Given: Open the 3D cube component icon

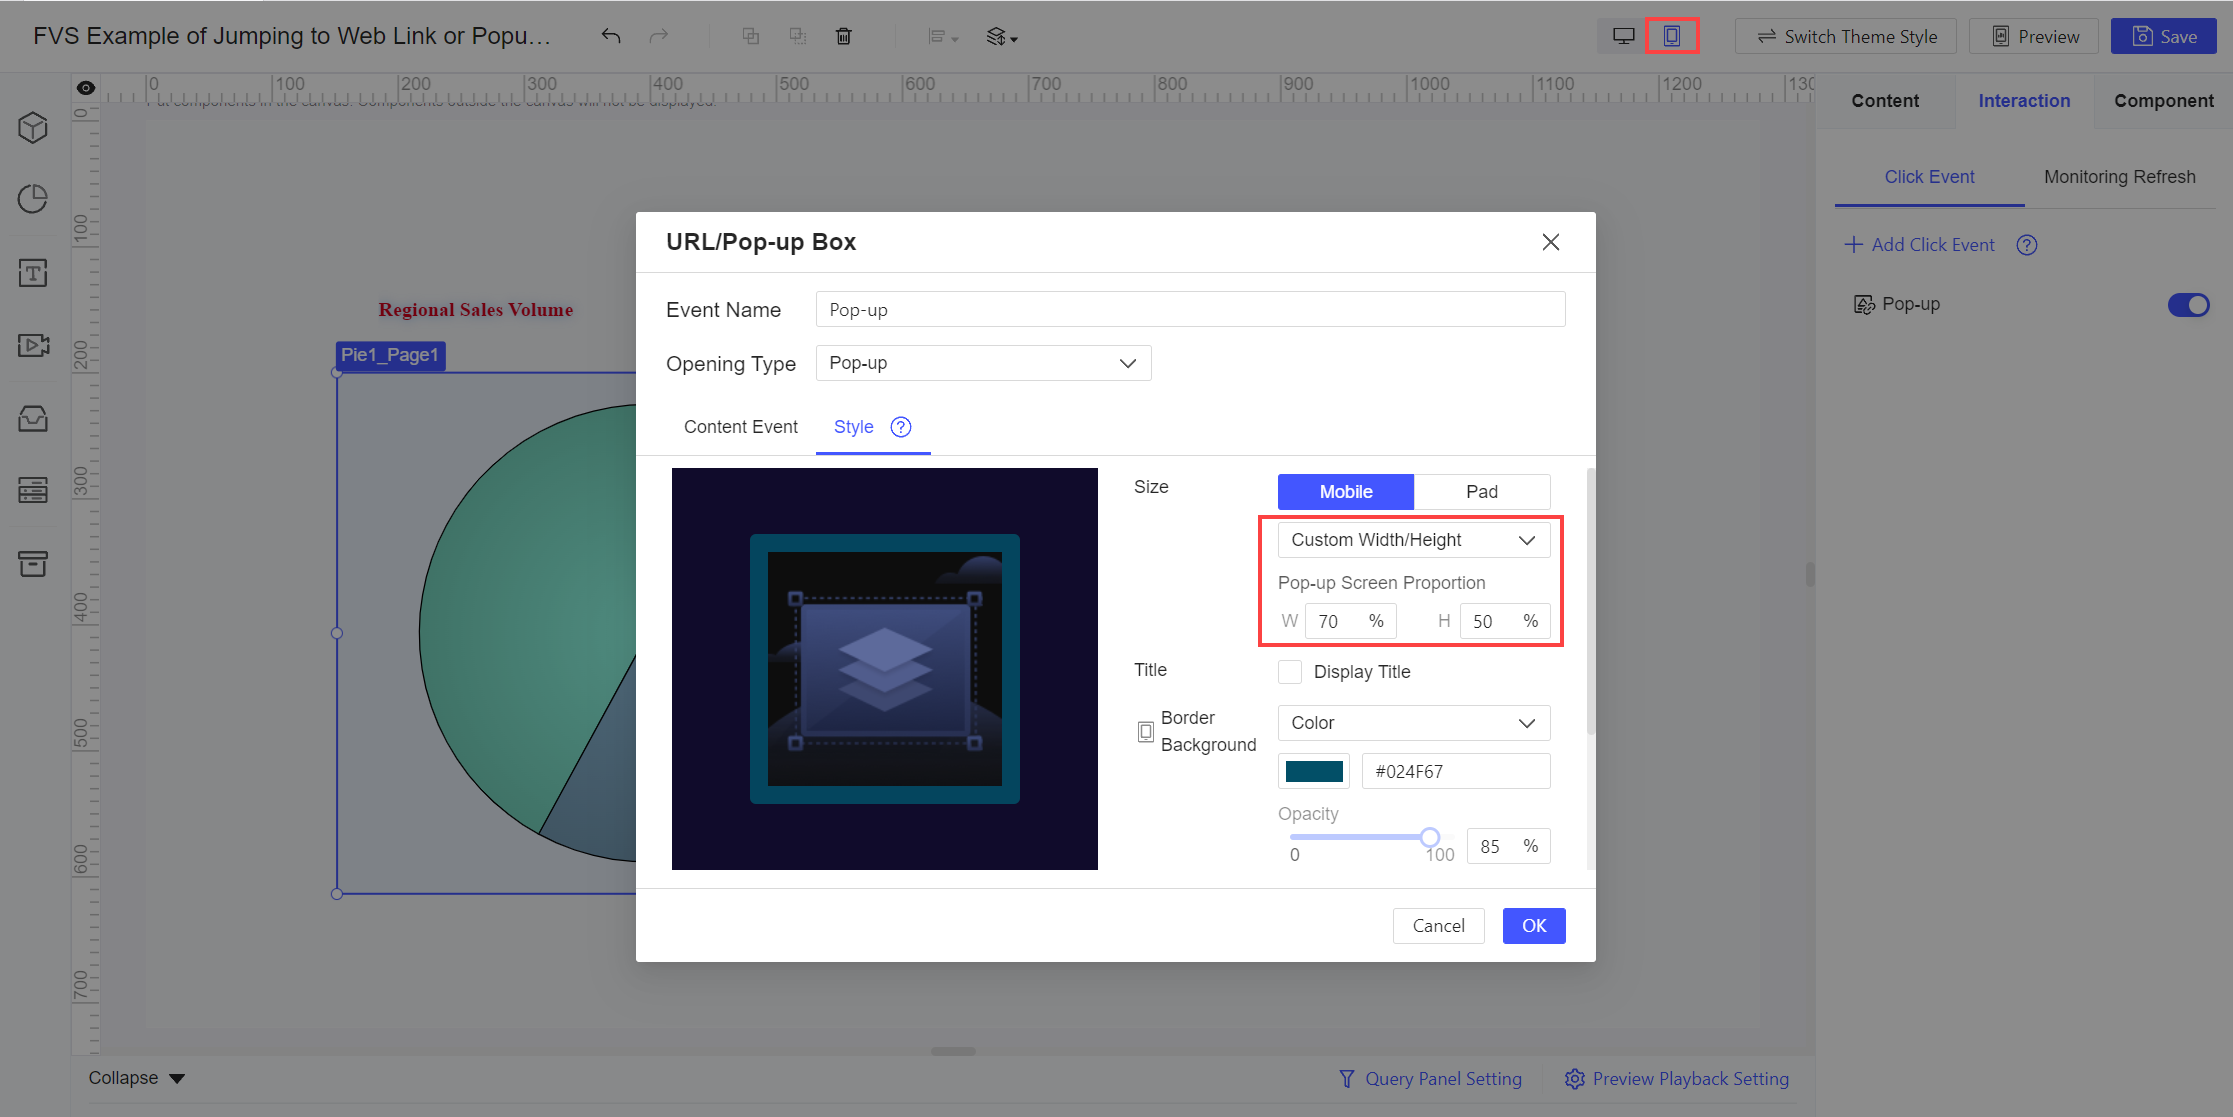Looking at the screenshot, I should pyautogui.click(x=33, y=127).
